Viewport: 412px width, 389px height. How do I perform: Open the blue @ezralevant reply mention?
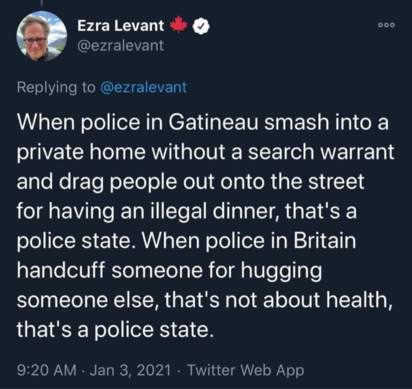tap(143, 87)
